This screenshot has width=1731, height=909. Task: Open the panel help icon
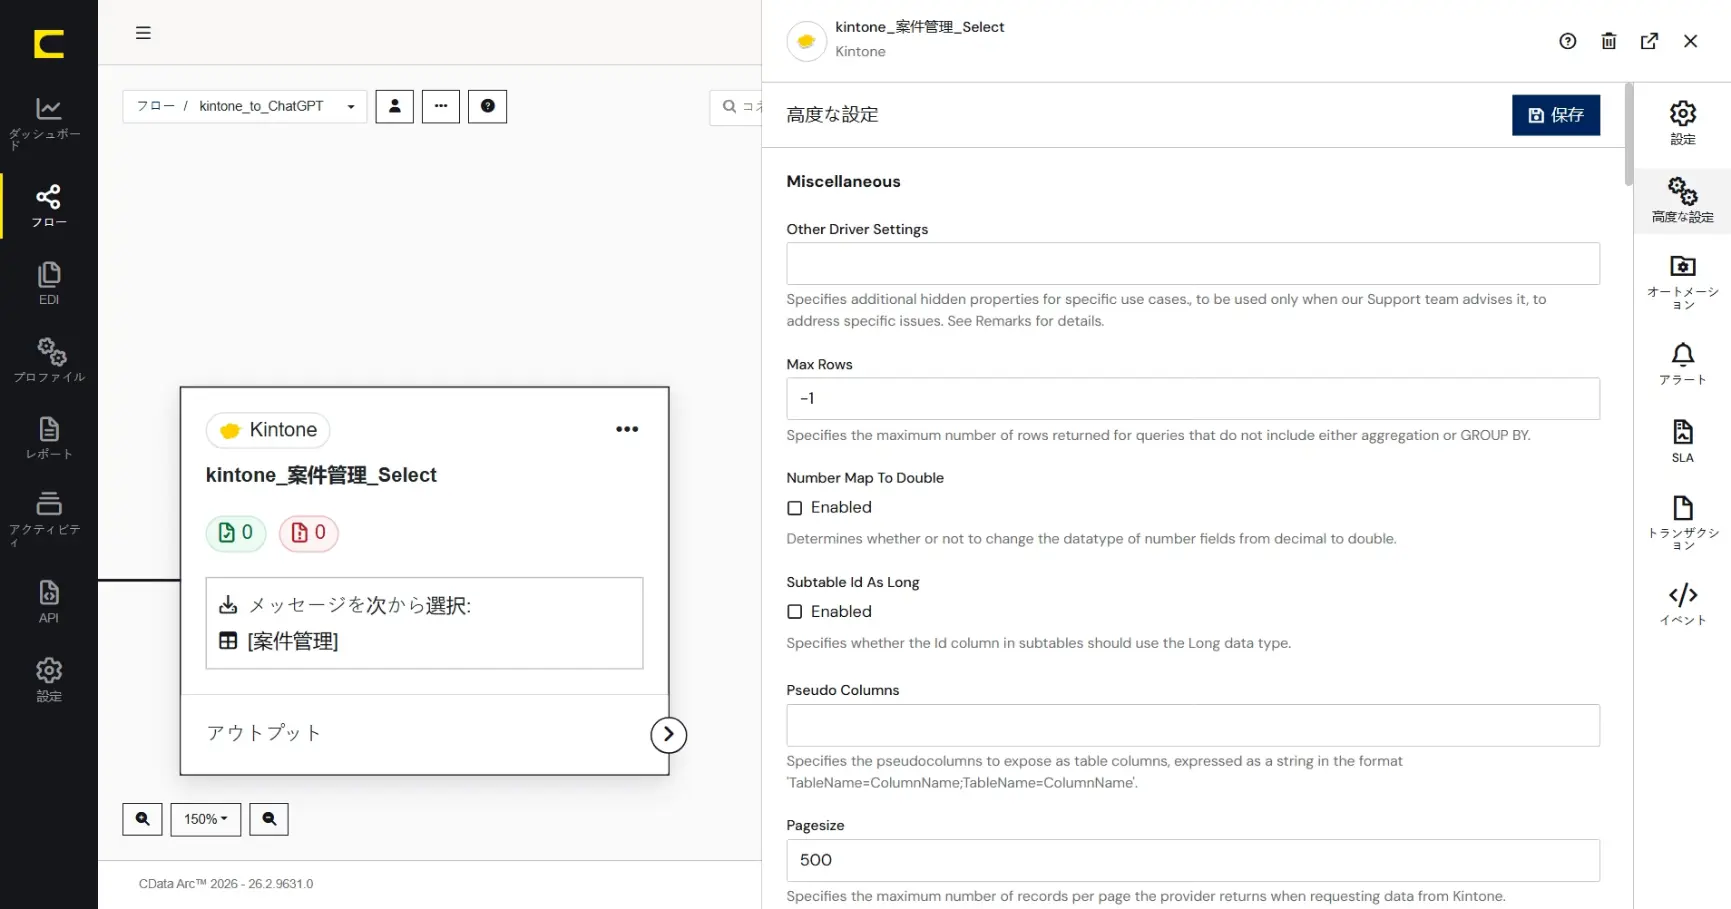[1567, 41]
